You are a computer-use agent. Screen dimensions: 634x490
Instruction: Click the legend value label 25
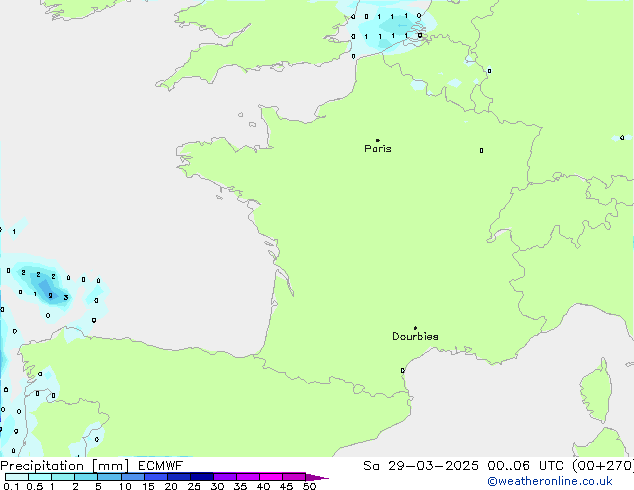194,486
